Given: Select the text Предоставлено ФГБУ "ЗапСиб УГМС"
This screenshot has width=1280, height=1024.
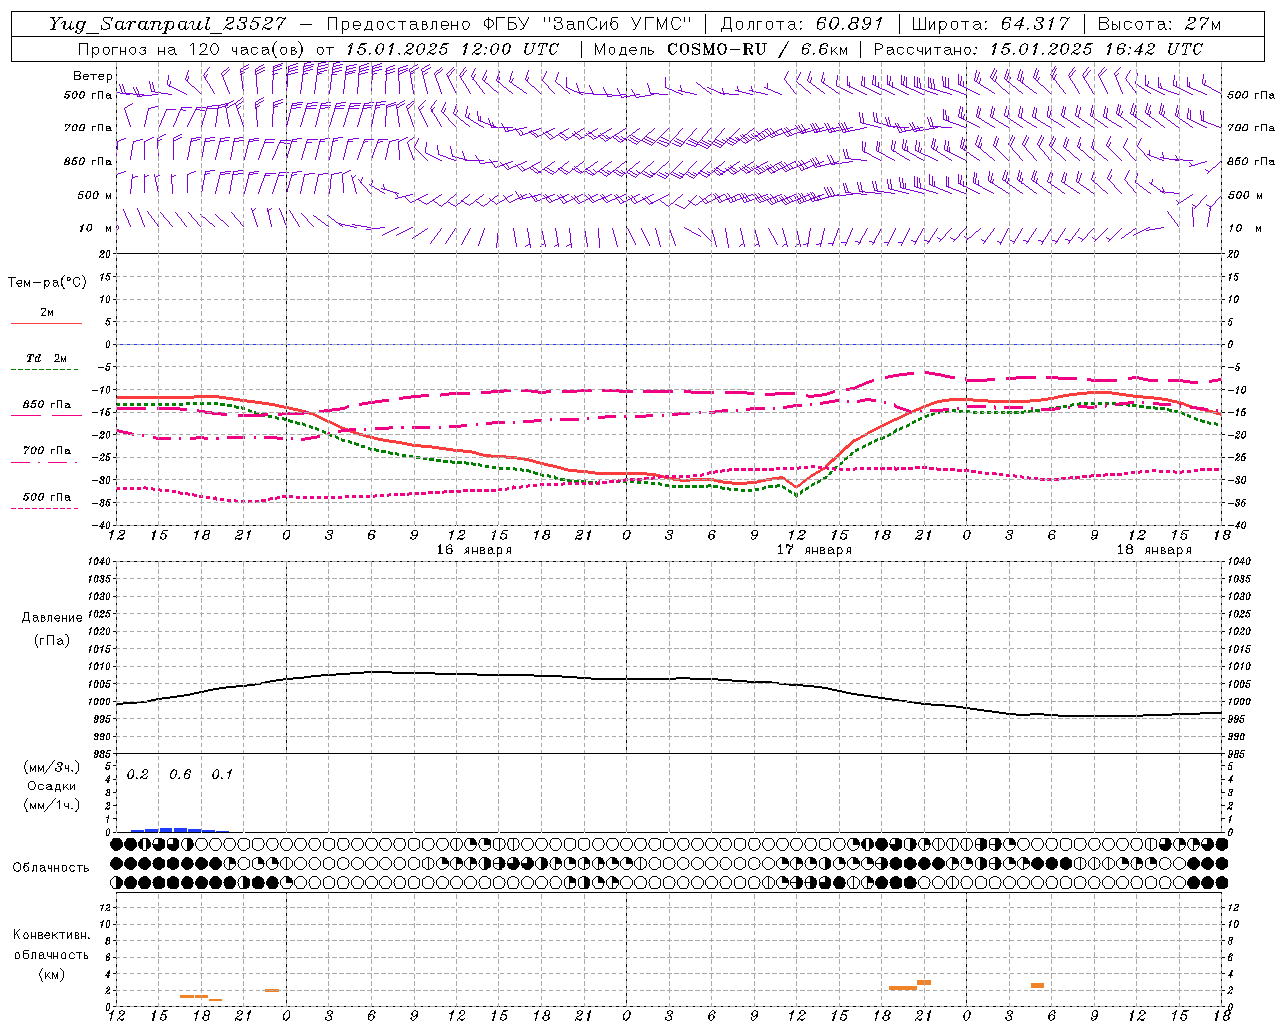Looking at the screenshot, I should [x=510, y=24].
